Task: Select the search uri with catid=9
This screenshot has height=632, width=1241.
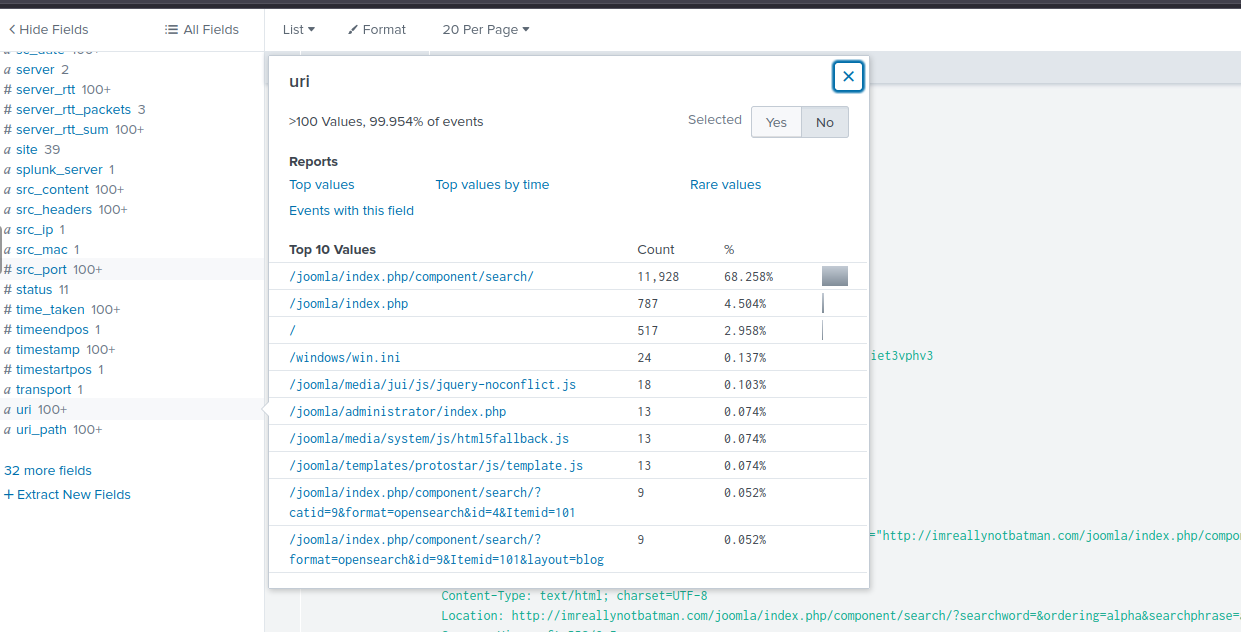Action: pos(432,502)
